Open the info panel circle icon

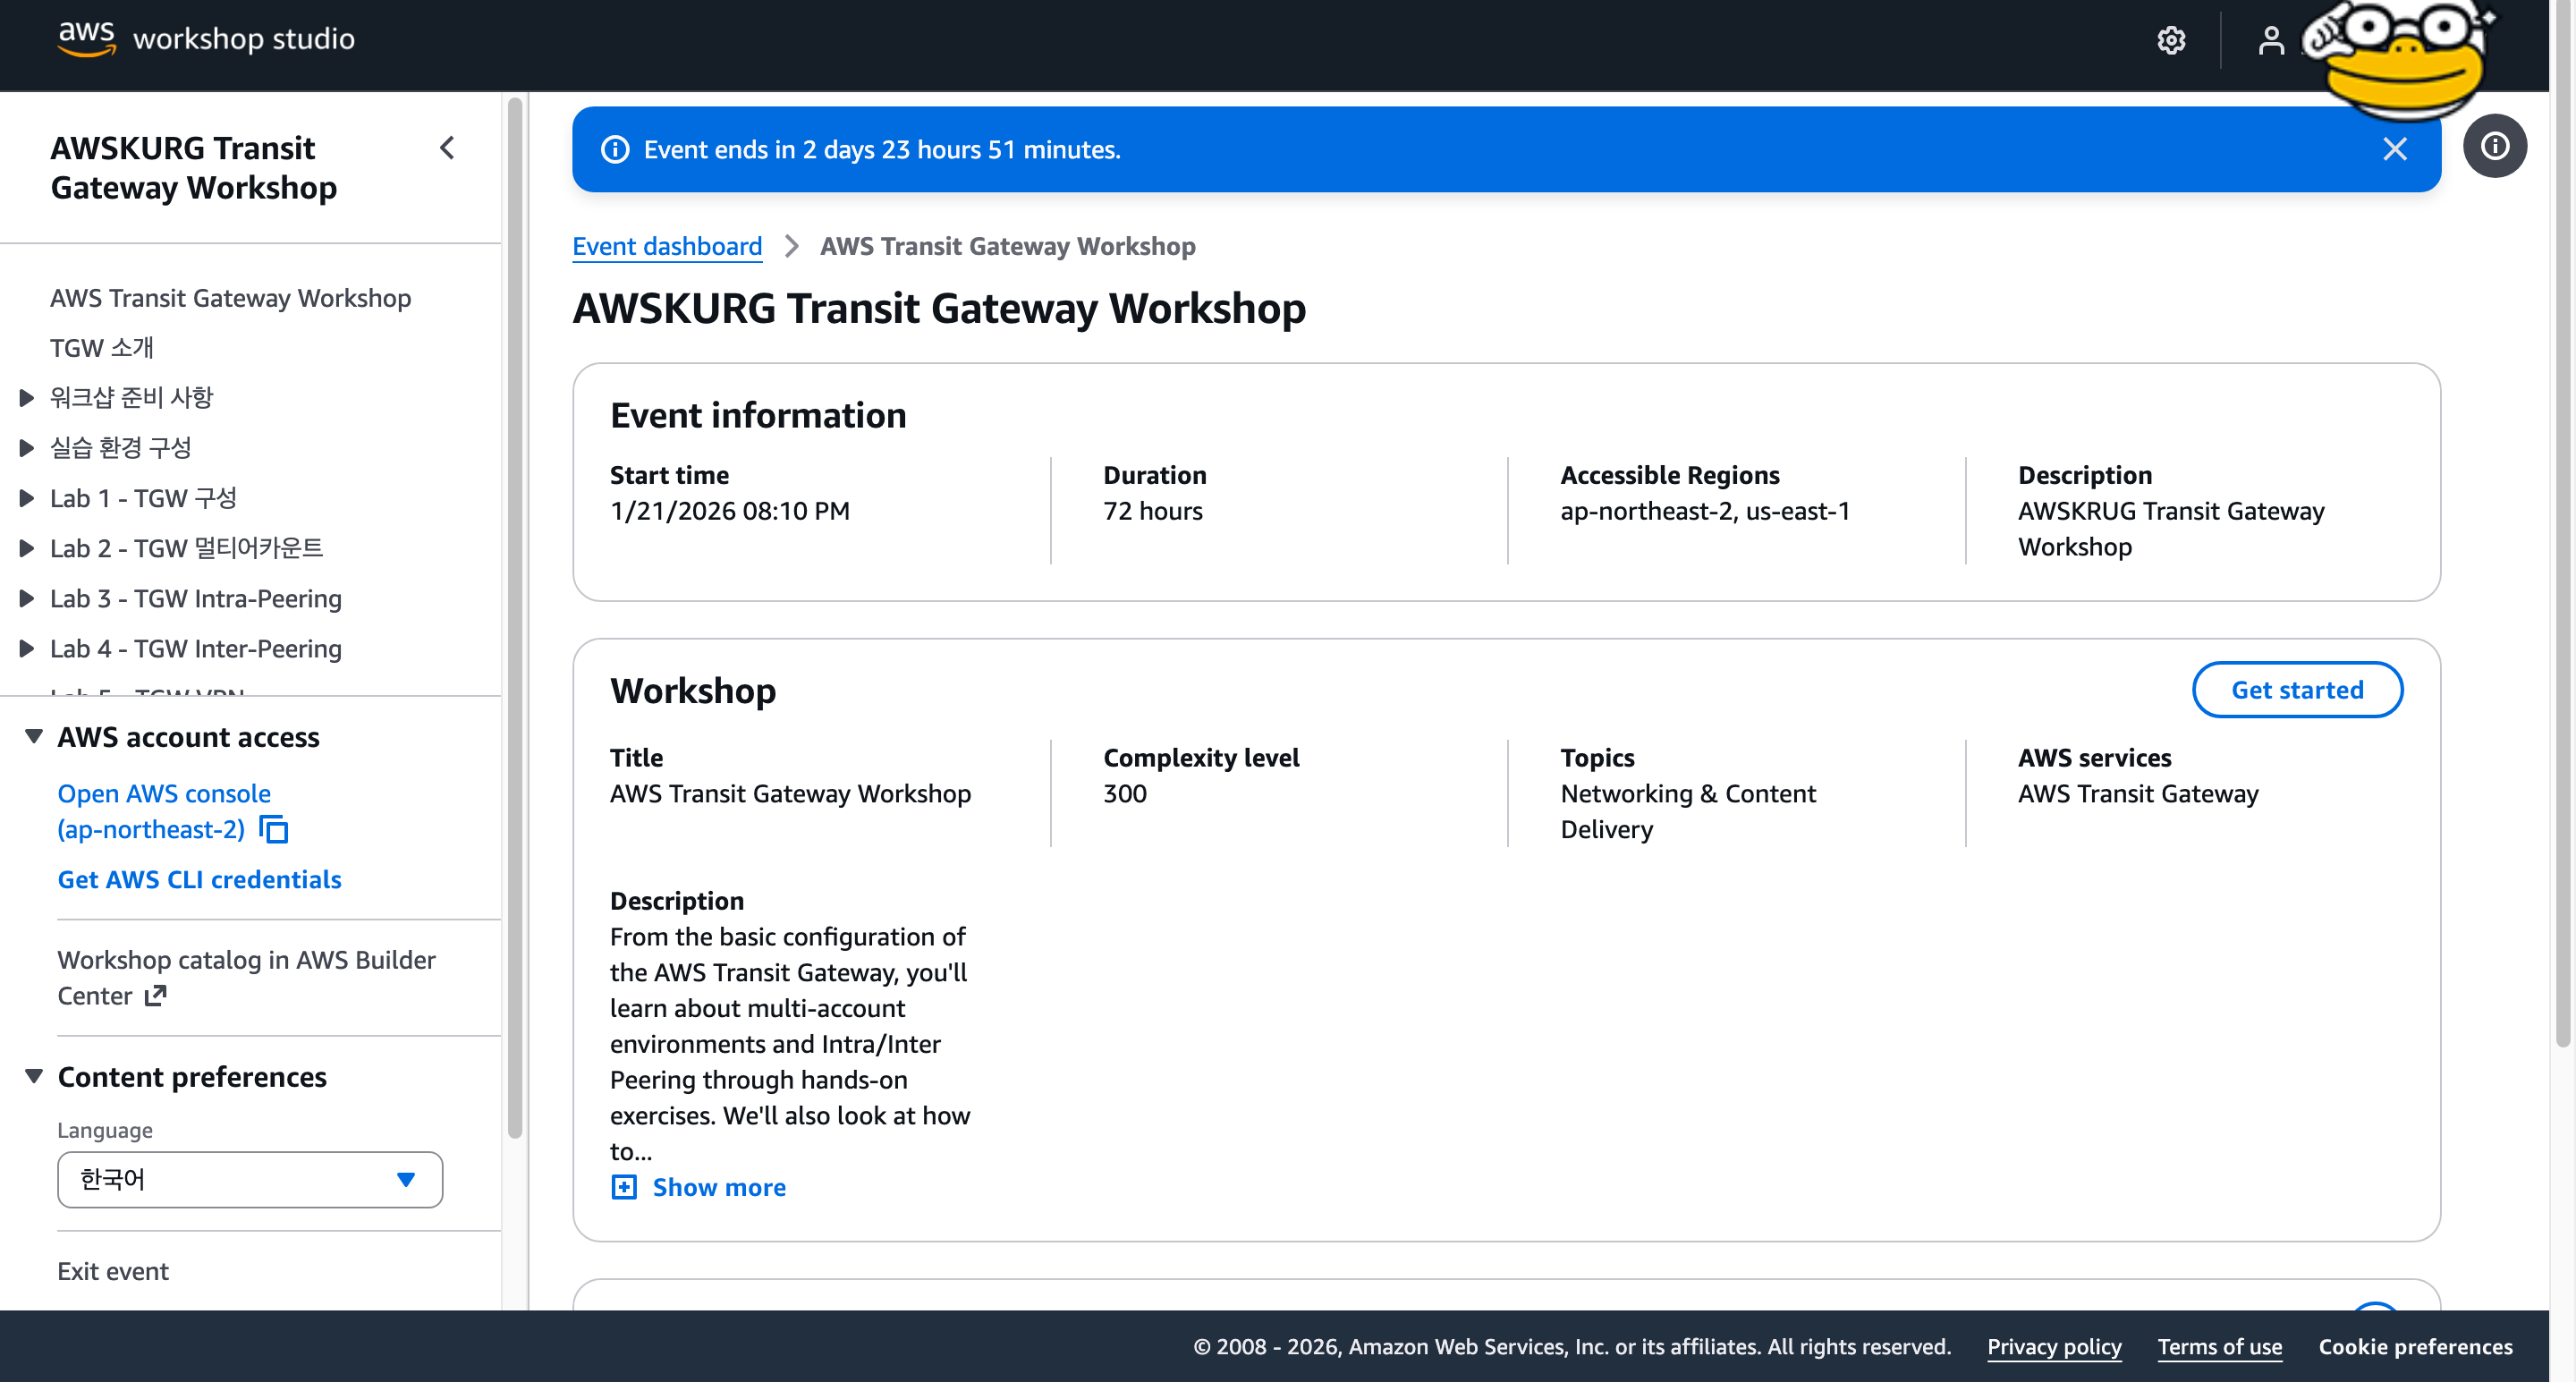pos(2494,147)
